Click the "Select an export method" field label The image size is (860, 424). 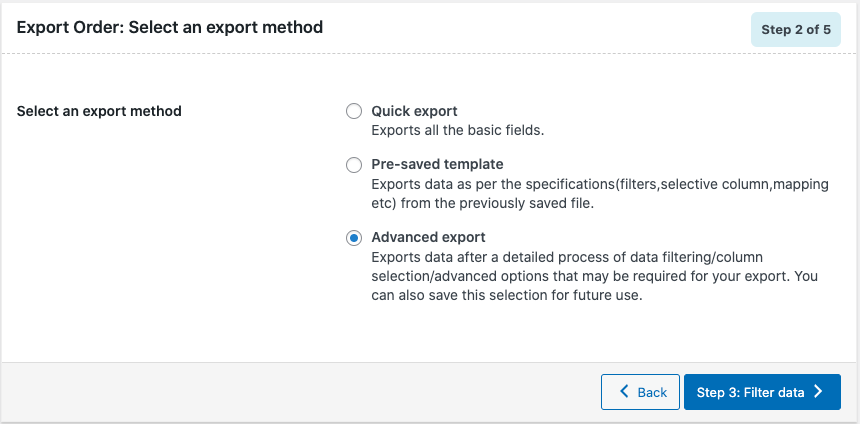tap(99, 111)
